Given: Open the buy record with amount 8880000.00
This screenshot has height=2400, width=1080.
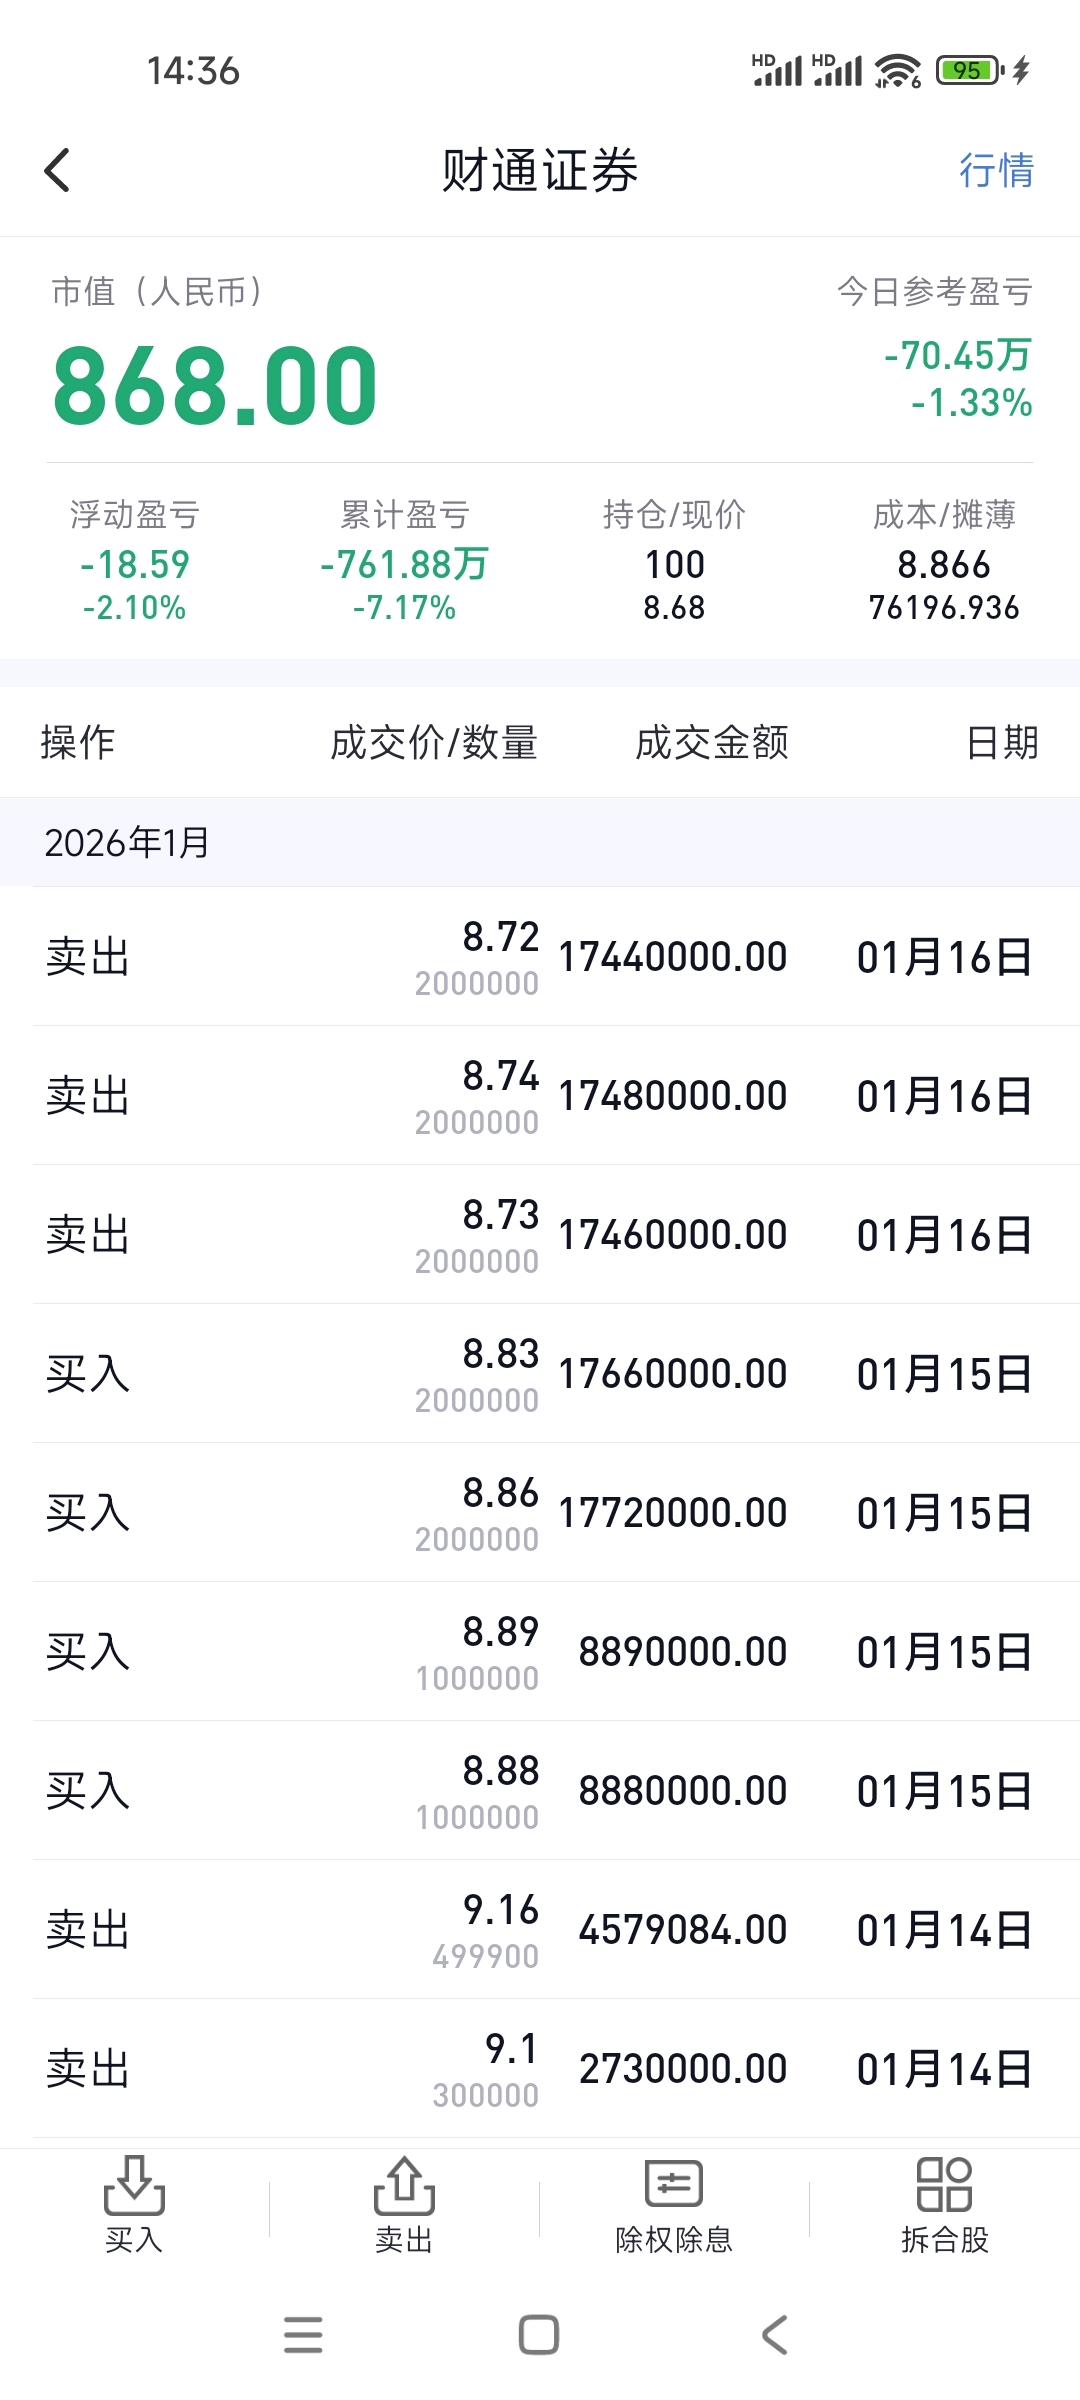Looking at the screenshot, I should (540, 1791).
